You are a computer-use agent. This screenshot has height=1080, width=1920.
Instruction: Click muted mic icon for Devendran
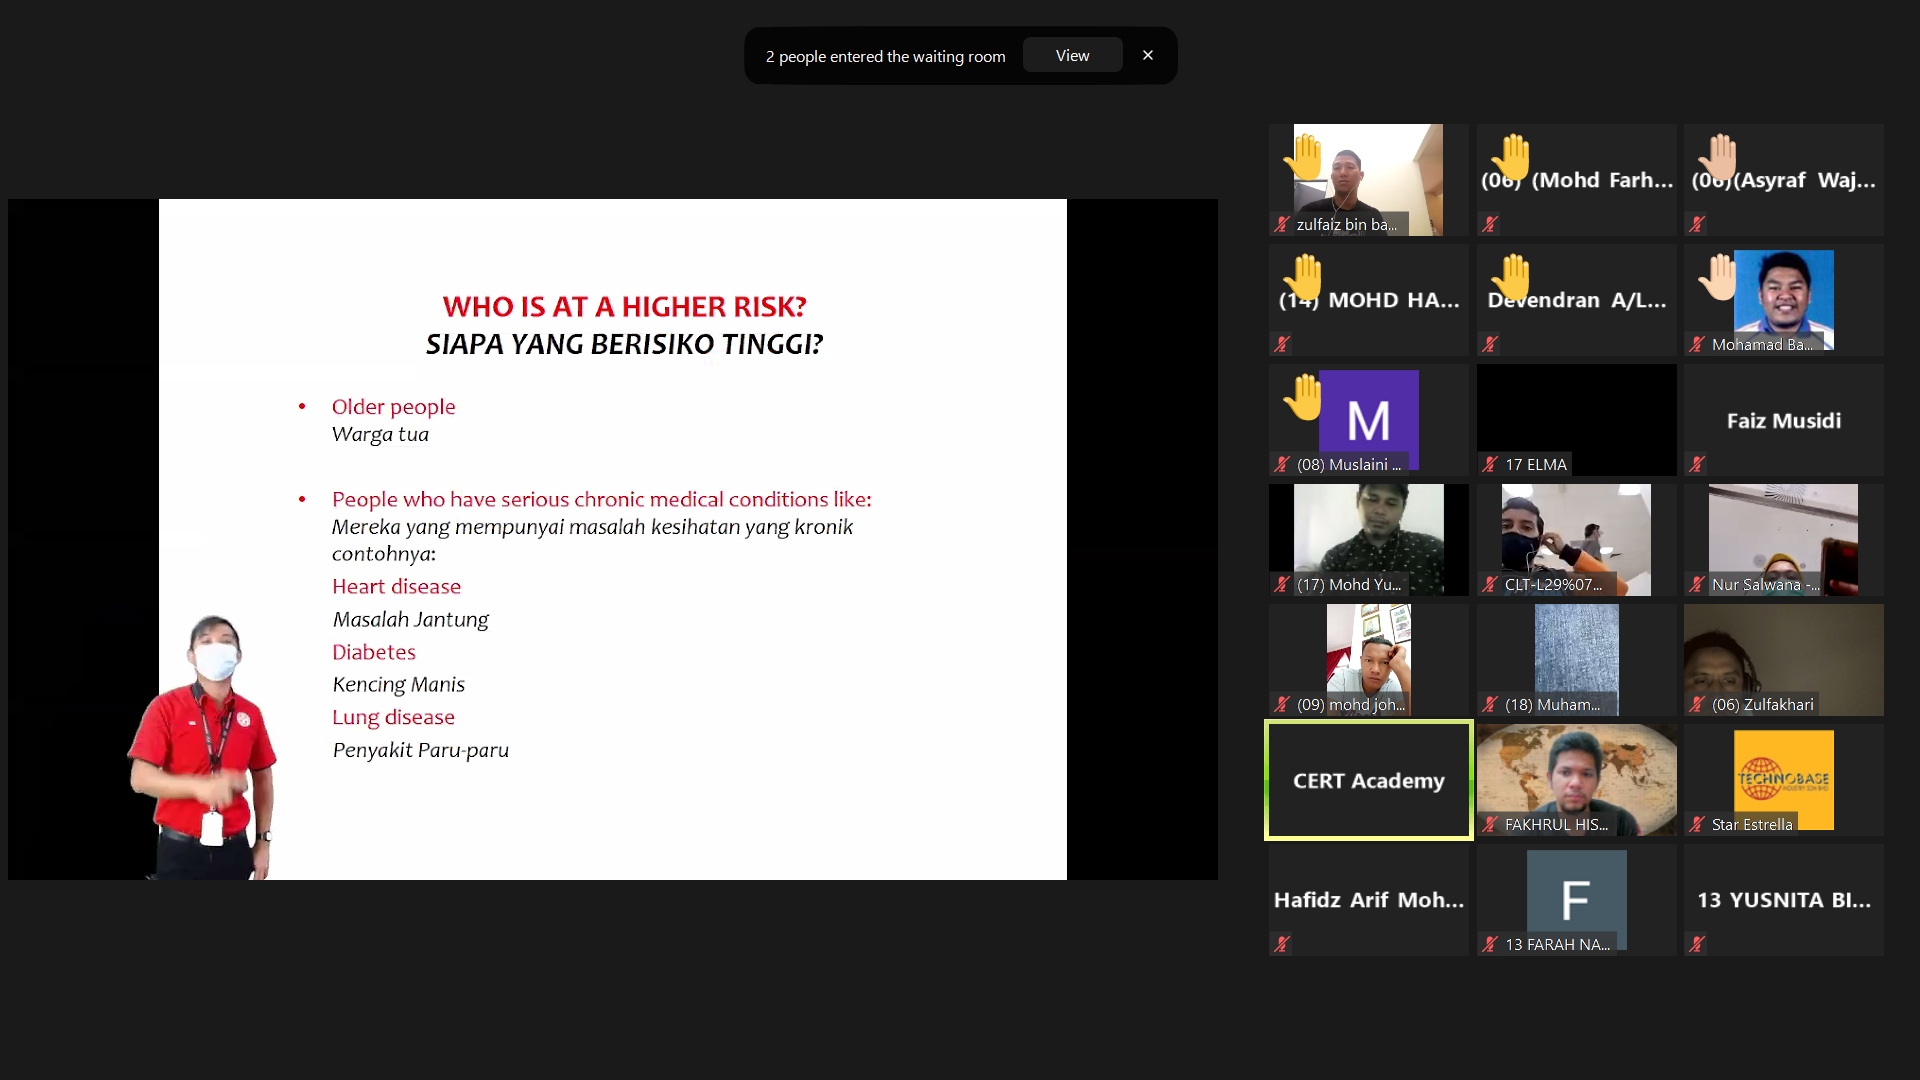[1490, 345]
